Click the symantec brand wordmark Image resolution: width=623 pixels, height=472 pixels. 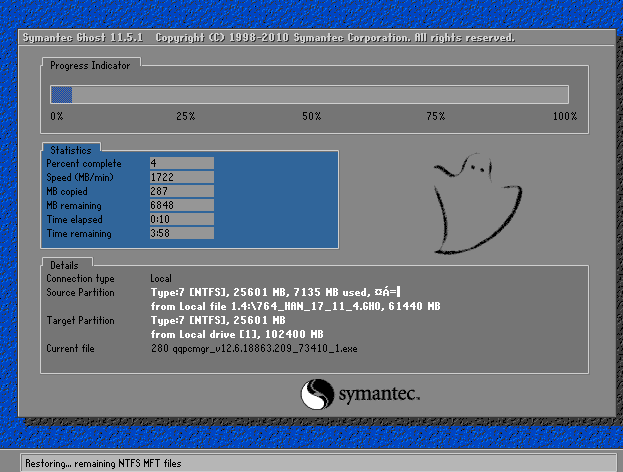[379, 395]
